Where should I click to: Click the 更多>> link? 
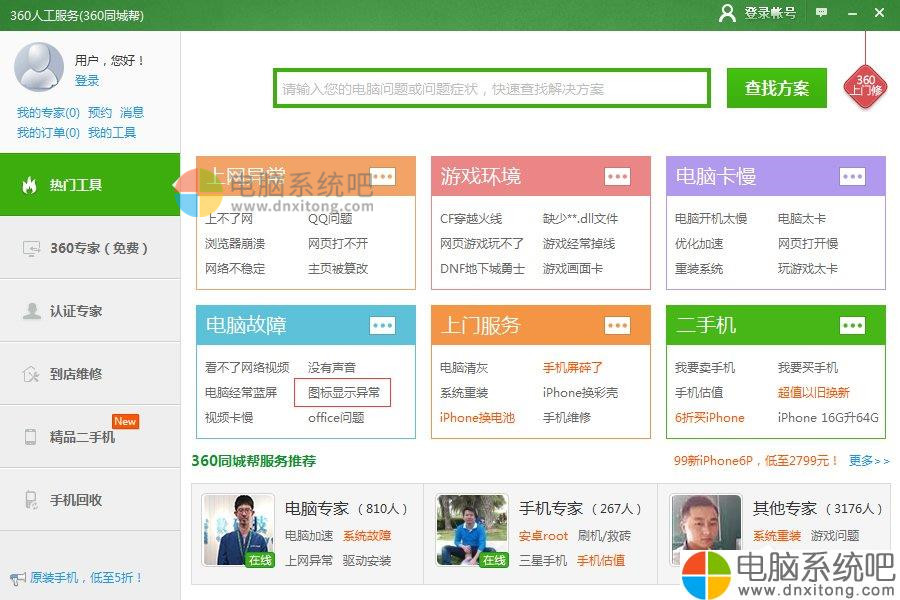[869, 460]
